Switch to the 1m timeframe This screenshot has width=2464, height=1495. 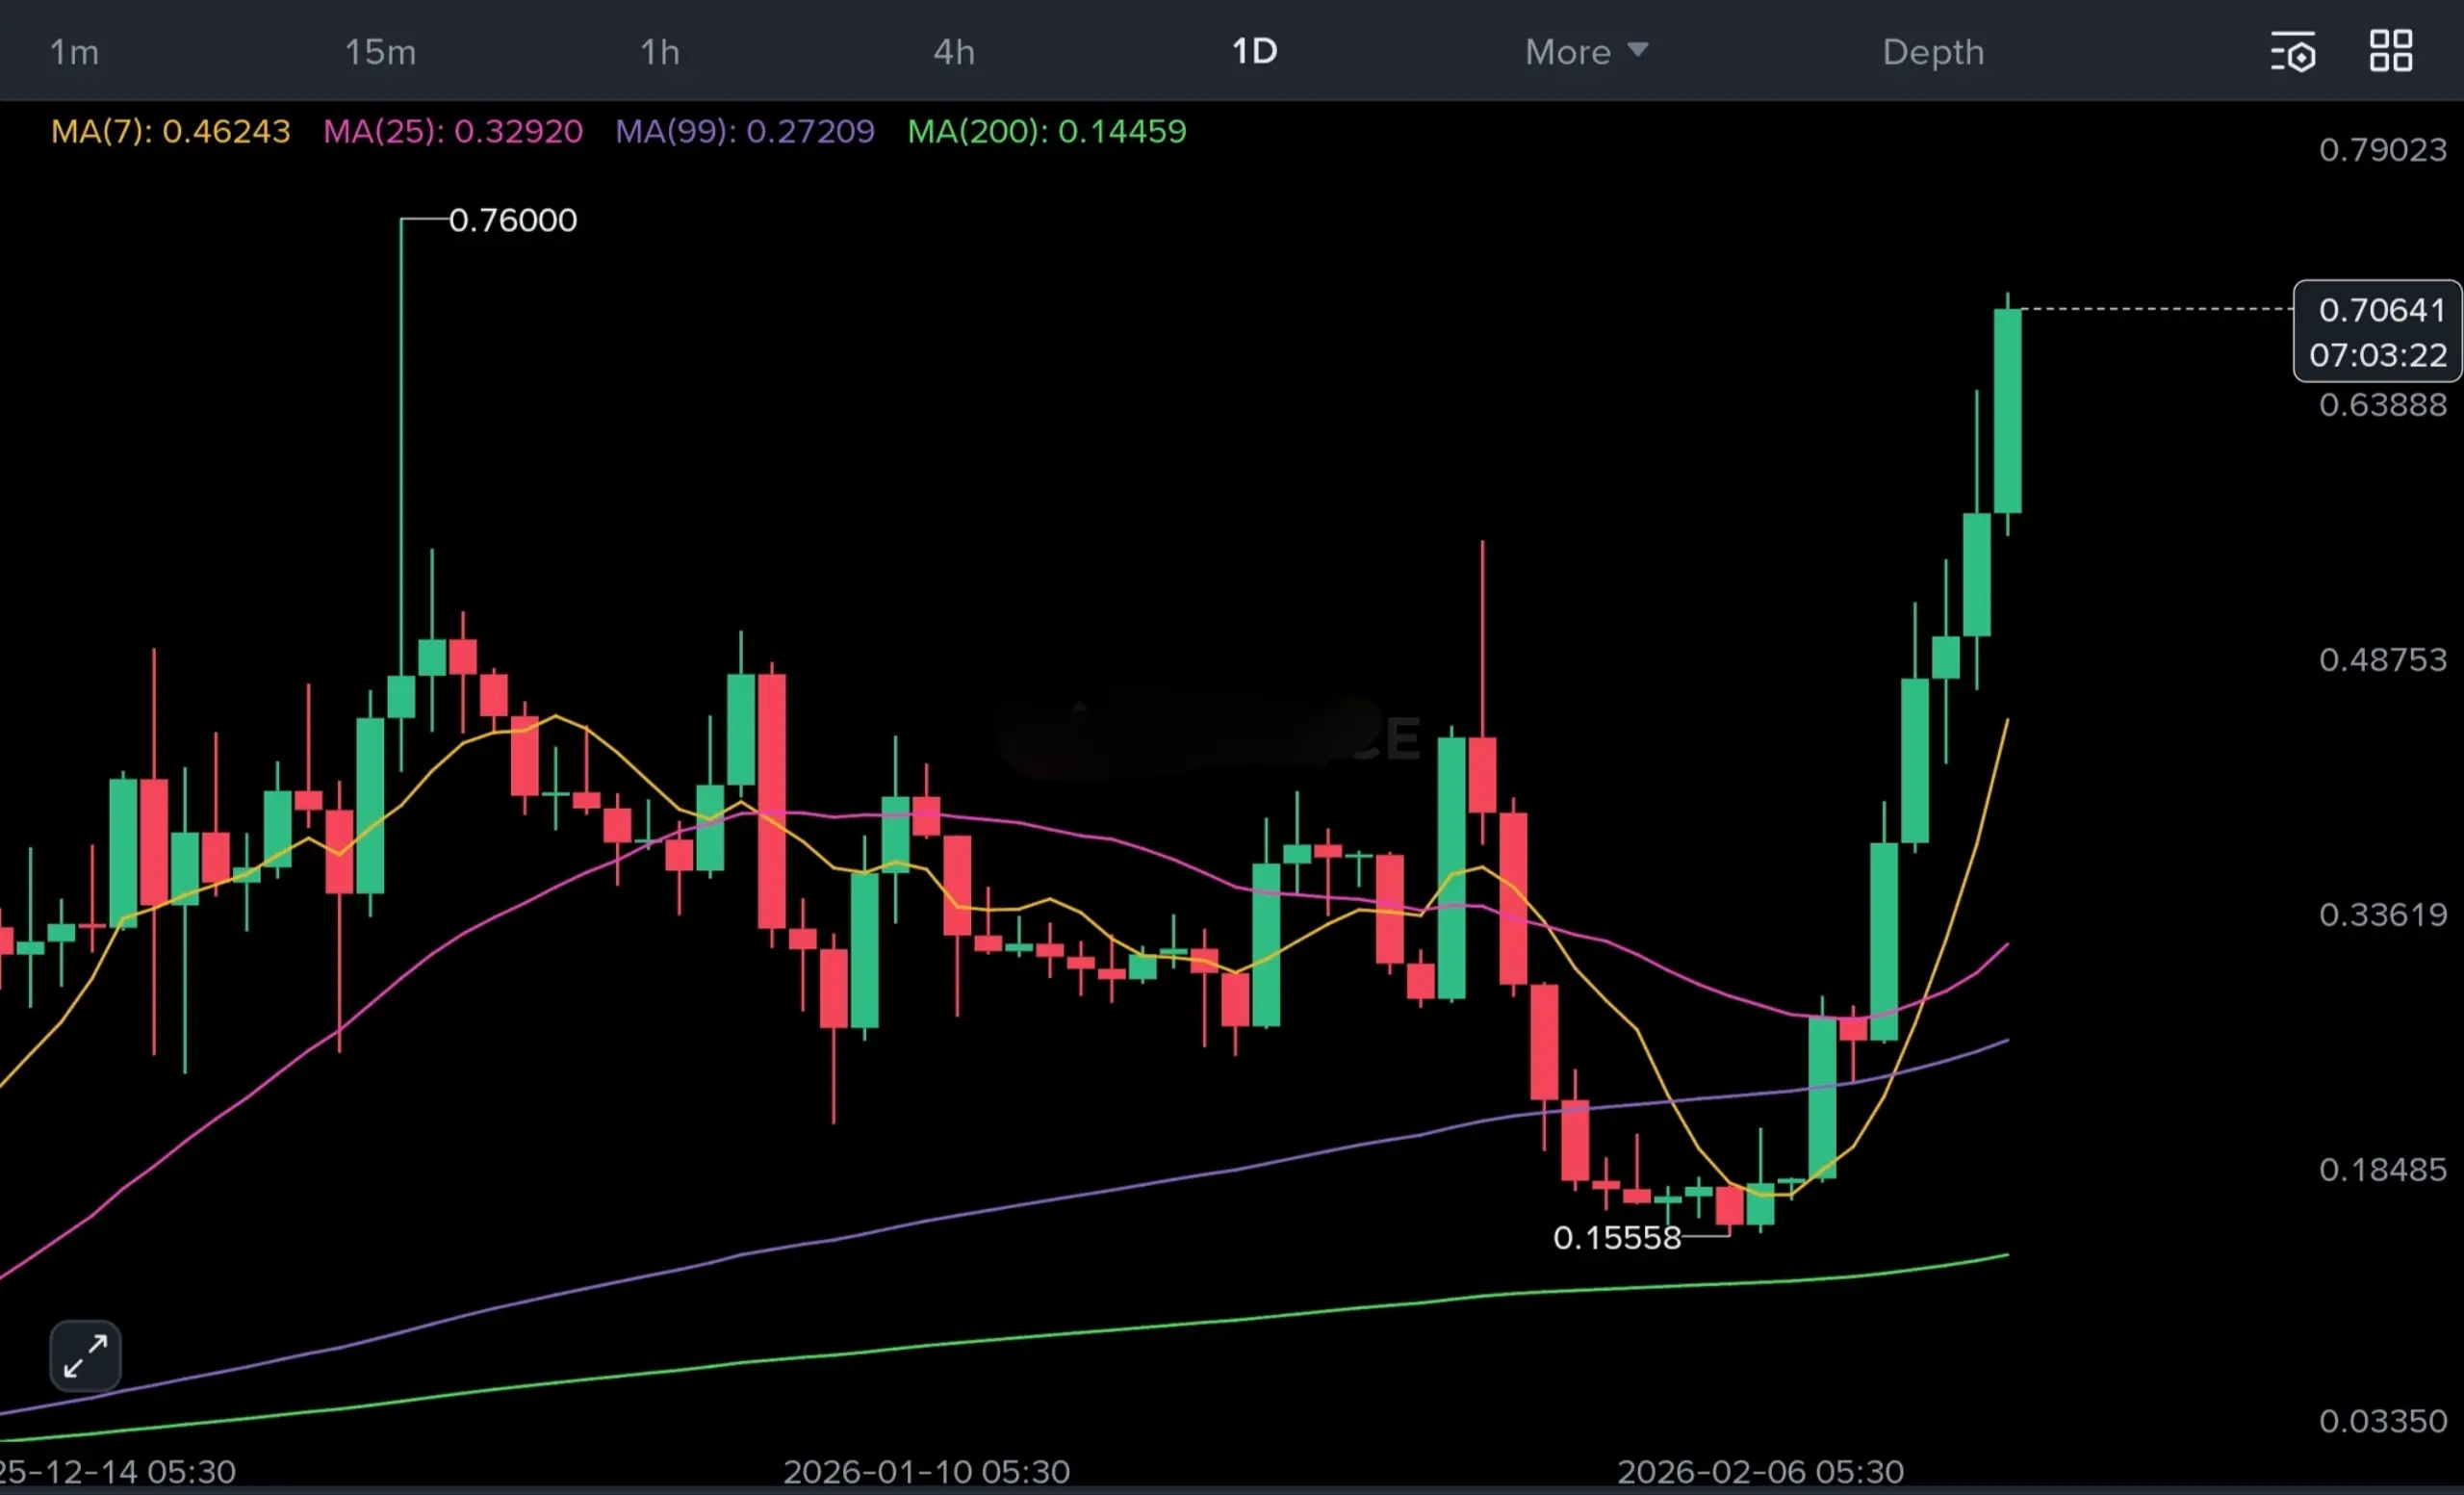click(74, 52)
